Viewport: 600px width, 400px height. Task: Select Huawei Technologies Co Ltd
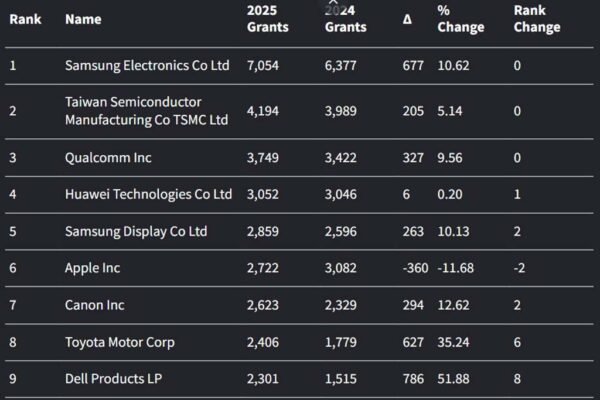point(148,194)
